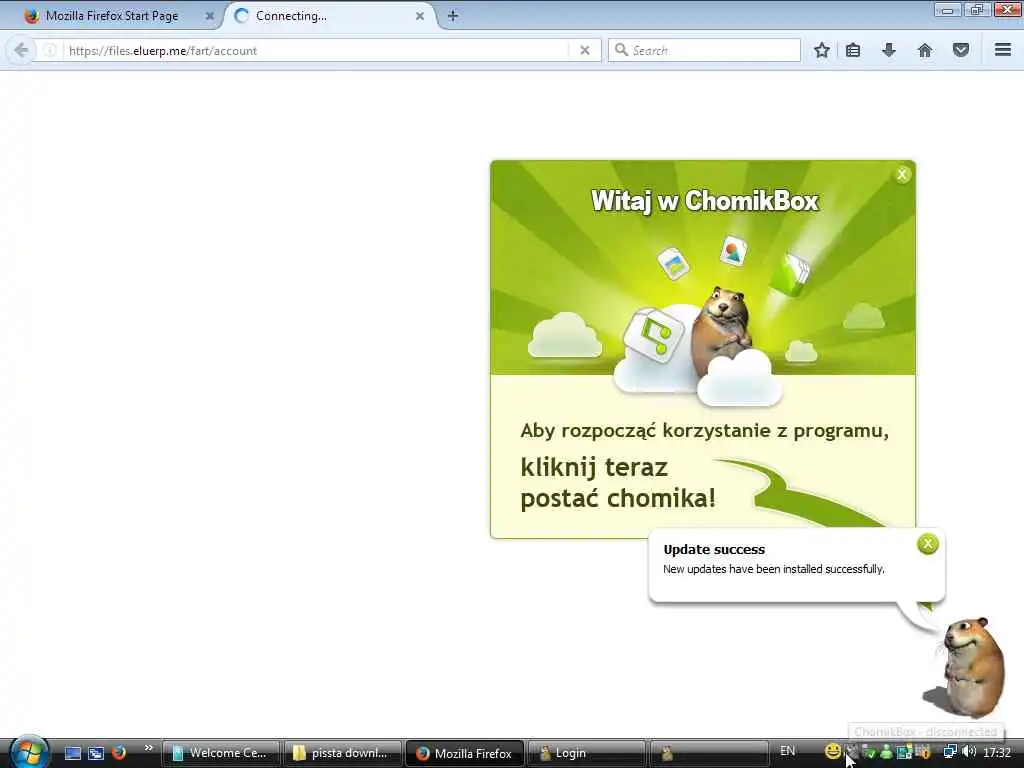Close the Witaj w ChomikBox welcome panel

pos(903,174)
